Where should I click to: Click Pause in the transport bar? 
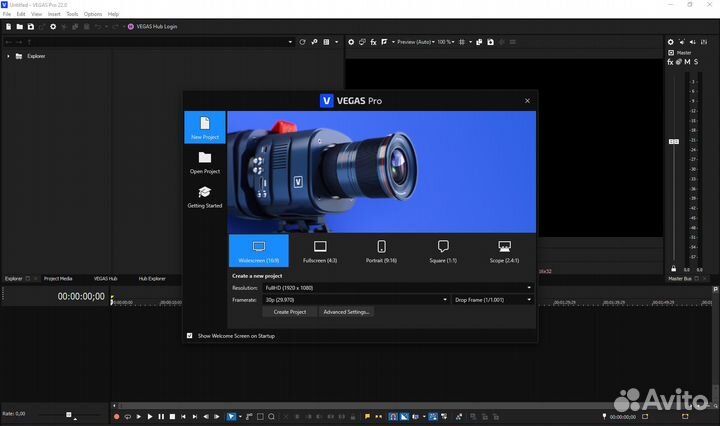pos(161,416)
